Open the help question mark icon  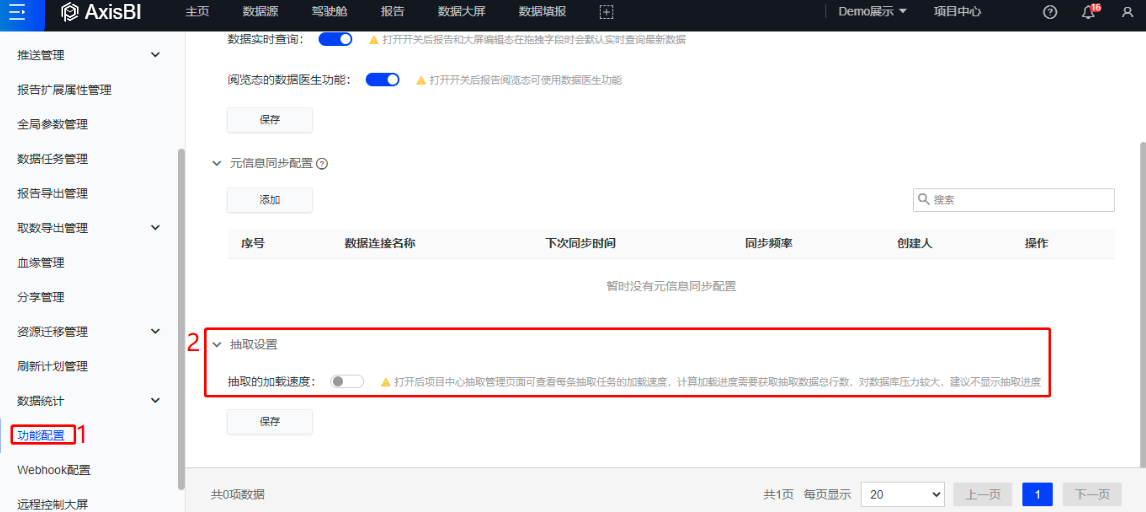(x=1050, y=12)
